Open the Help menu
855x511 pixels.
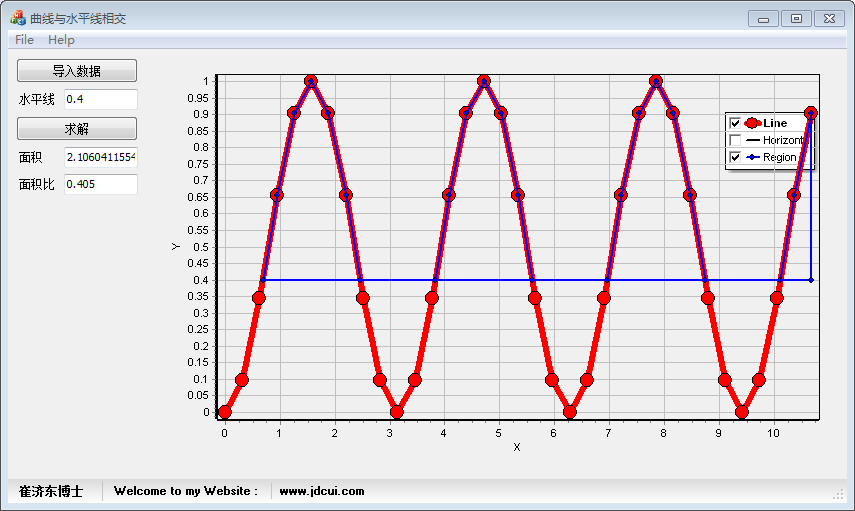(x=61, y=39)
